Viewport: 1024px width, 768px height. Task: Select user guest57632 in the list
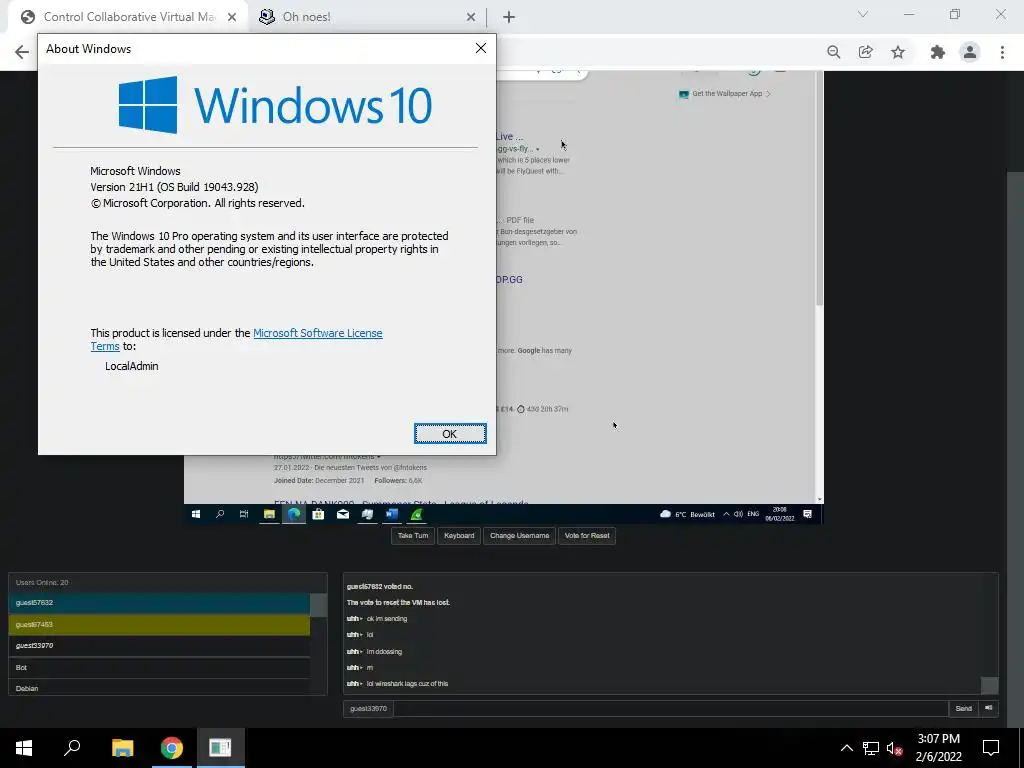[159, 603]
